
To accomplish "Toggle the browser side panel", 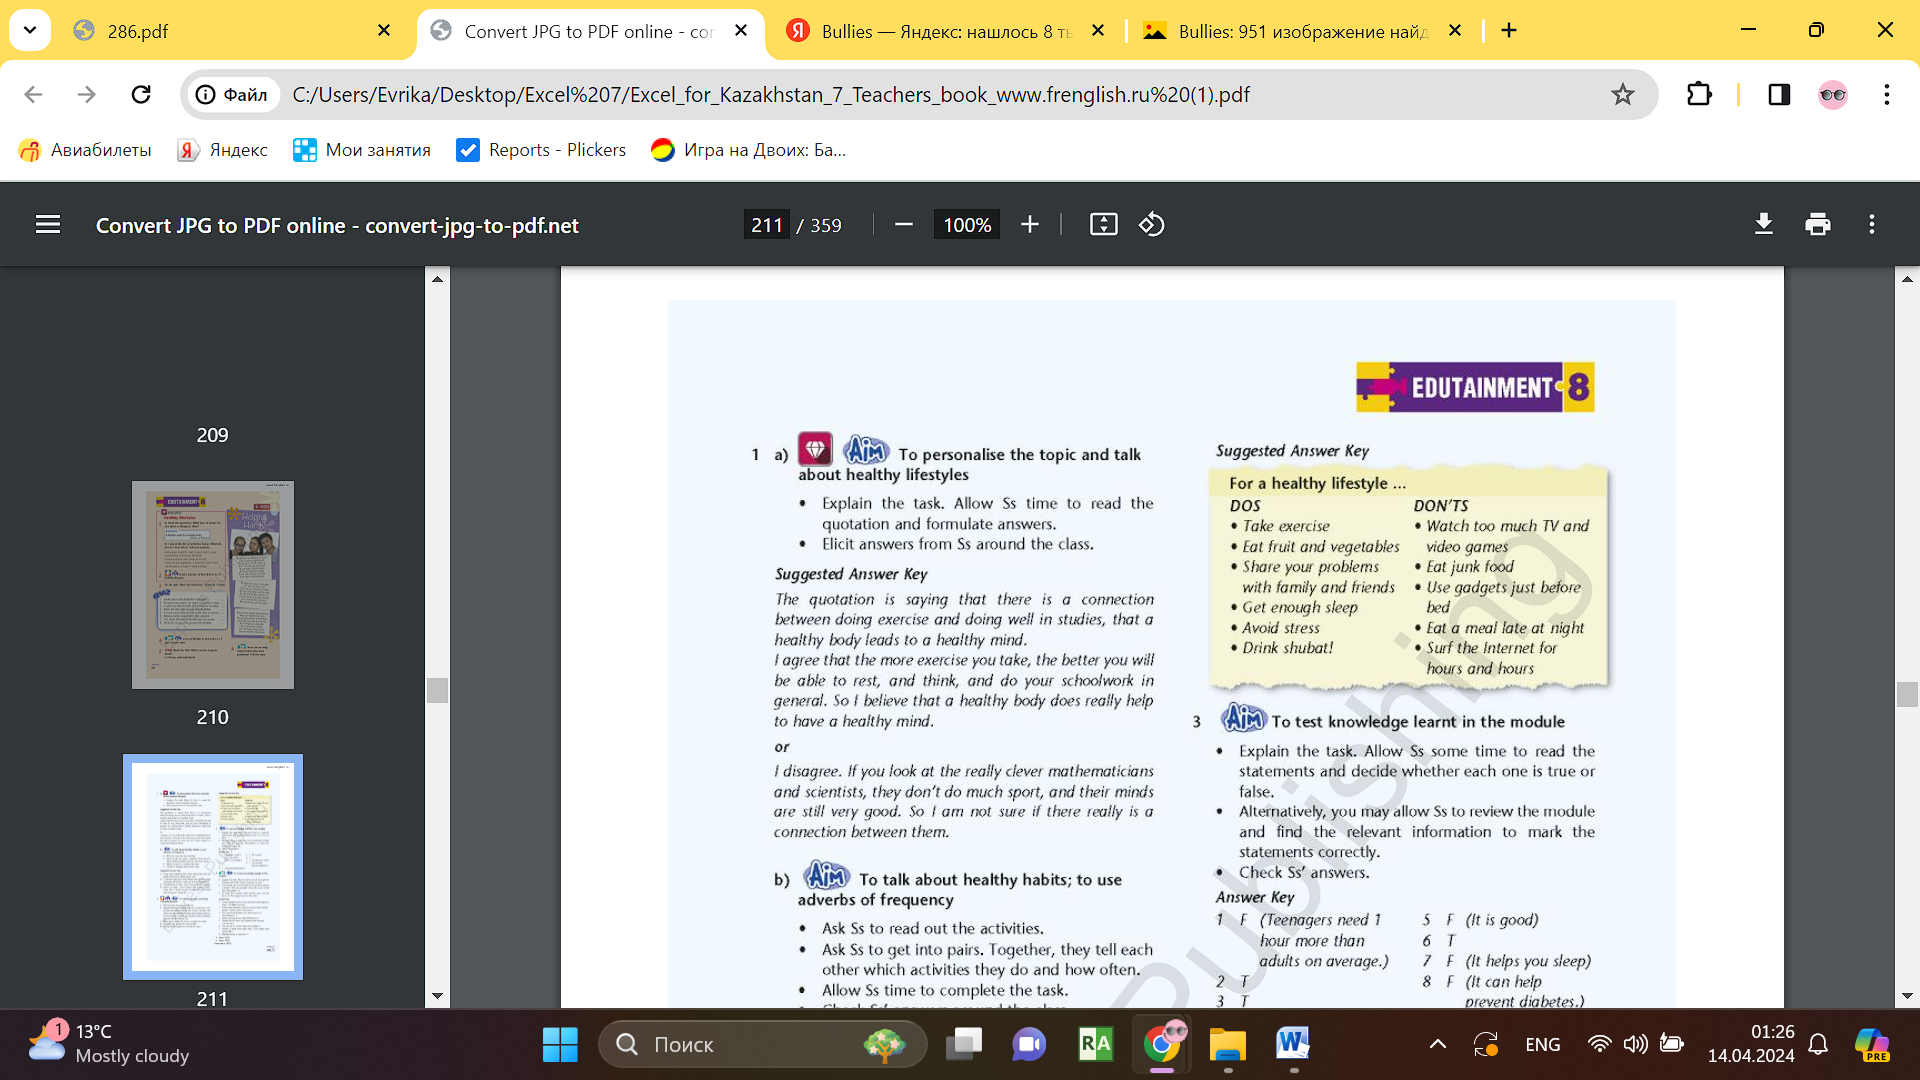I will [x=1779, y=95].
